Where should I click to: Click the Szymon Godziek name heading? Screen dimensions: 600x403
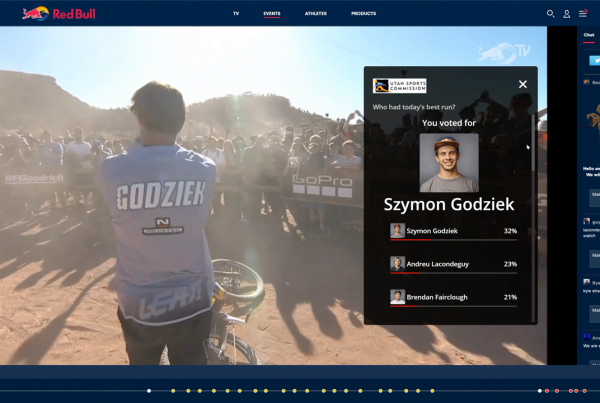point(449,204)
